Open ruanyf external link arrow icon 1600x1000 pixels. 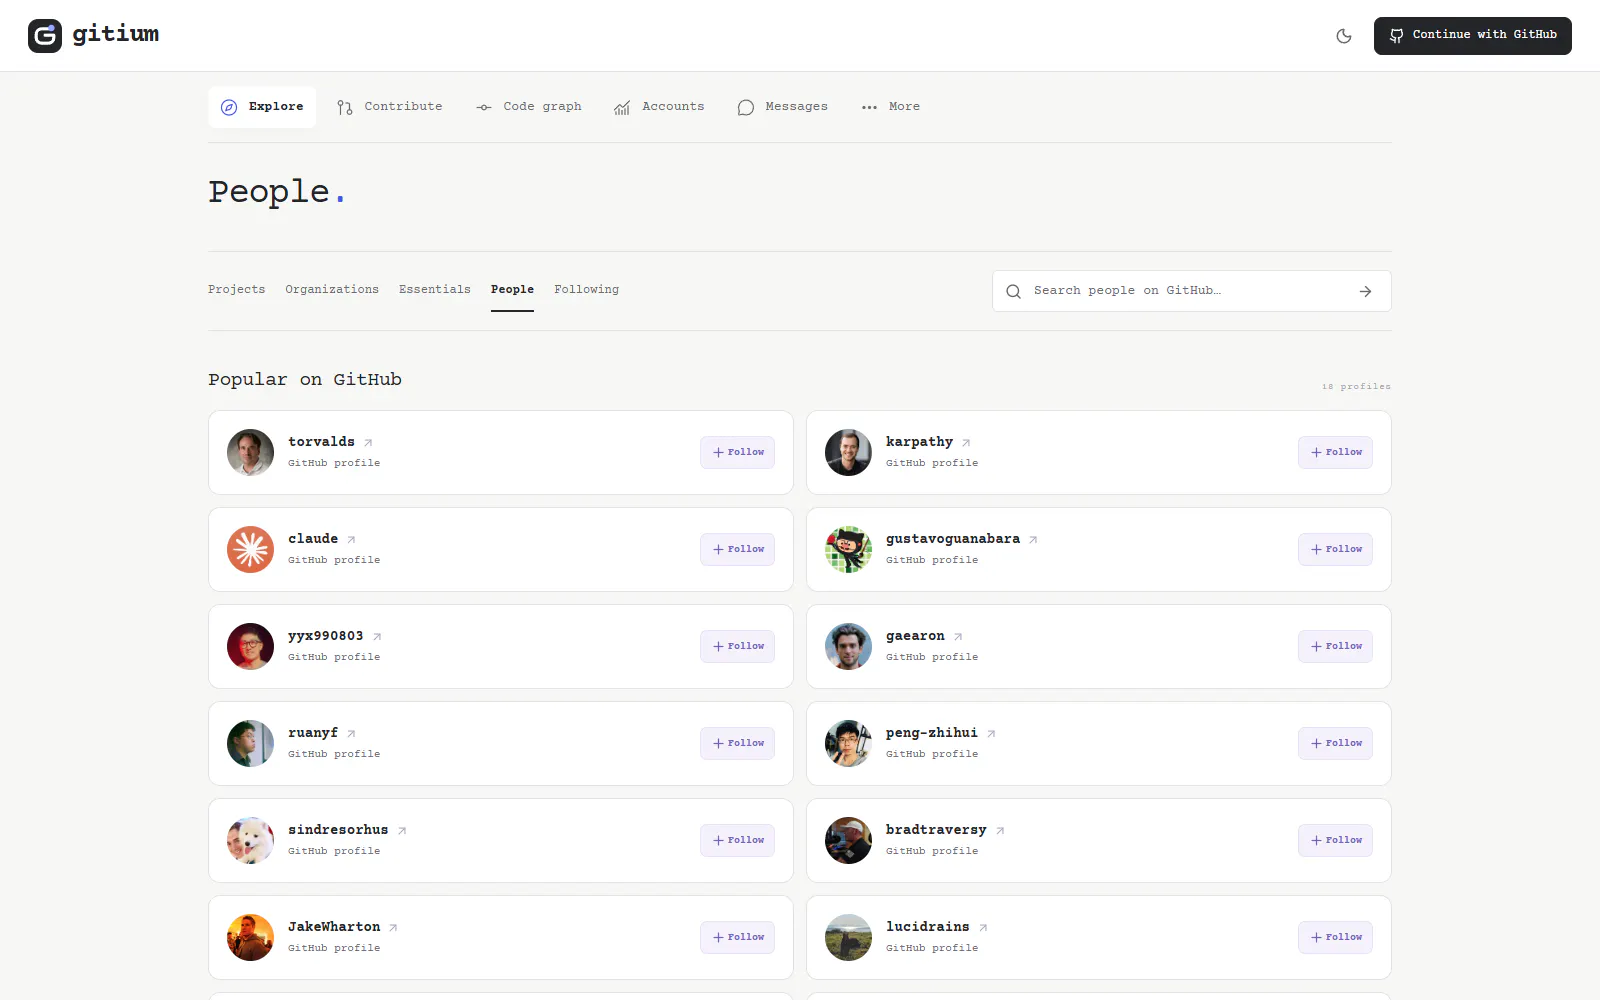351,734
